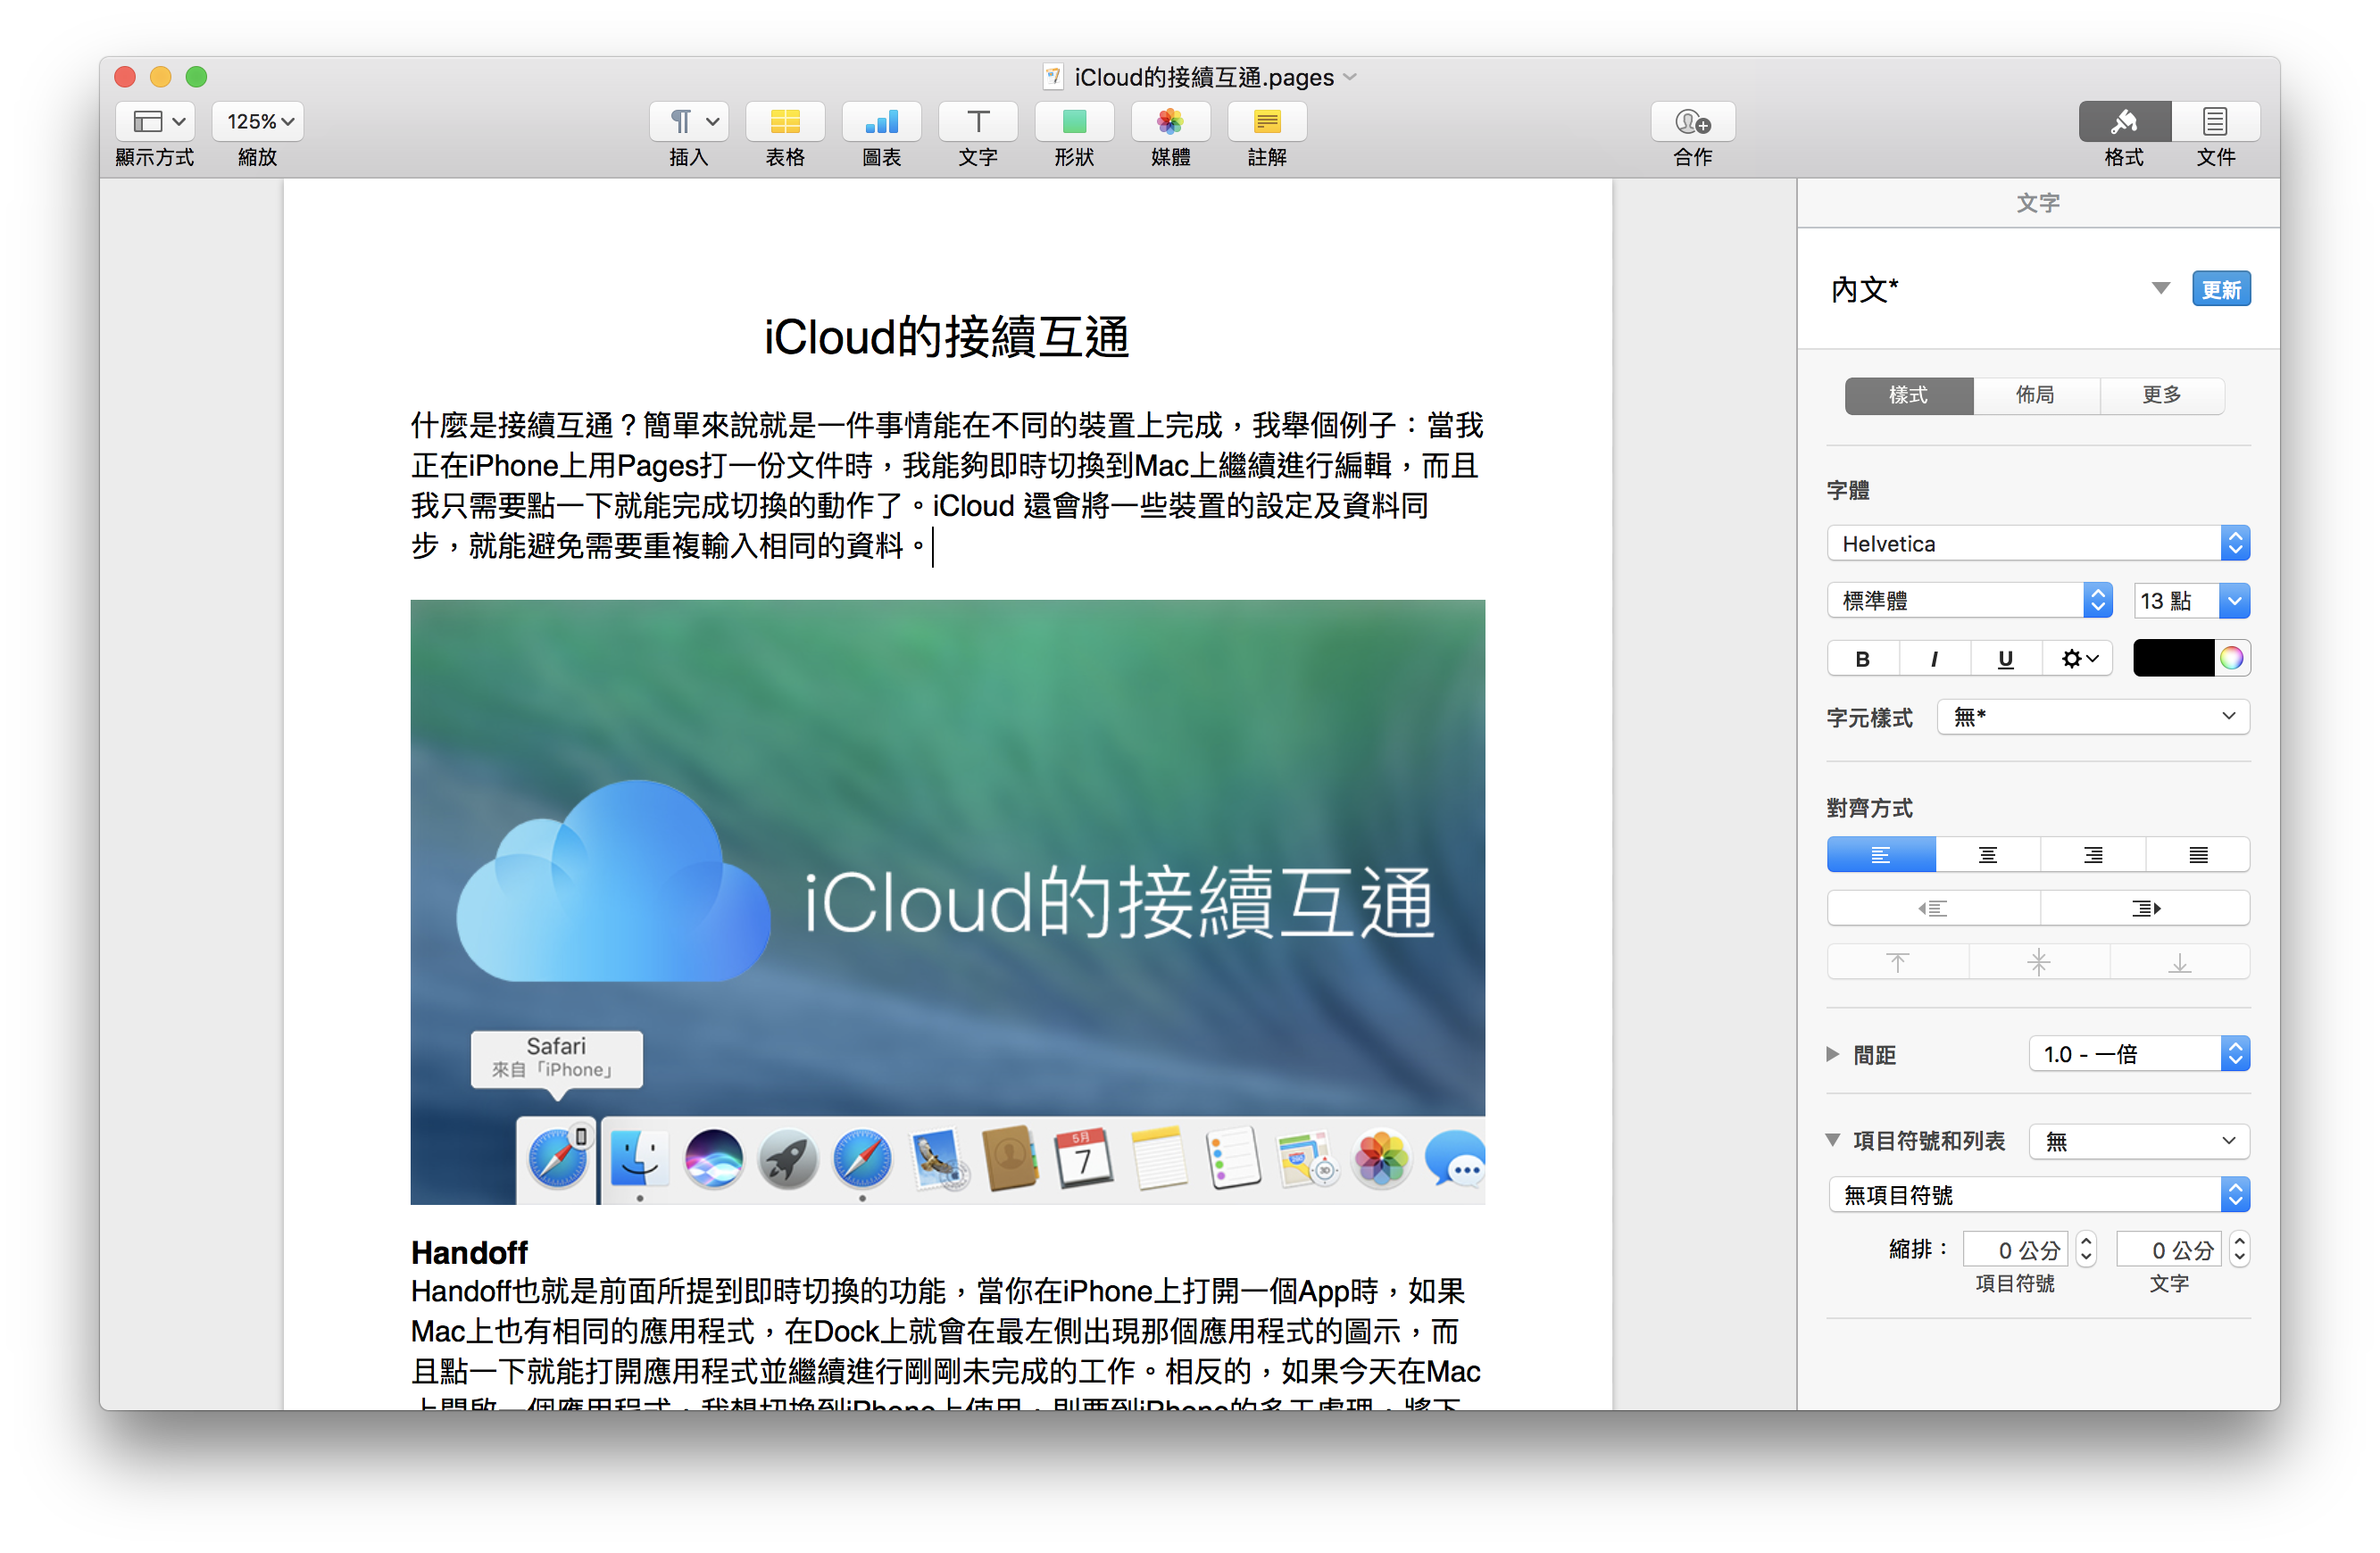
Task: Open the color wheel picker
Action: coord(2232,659)
